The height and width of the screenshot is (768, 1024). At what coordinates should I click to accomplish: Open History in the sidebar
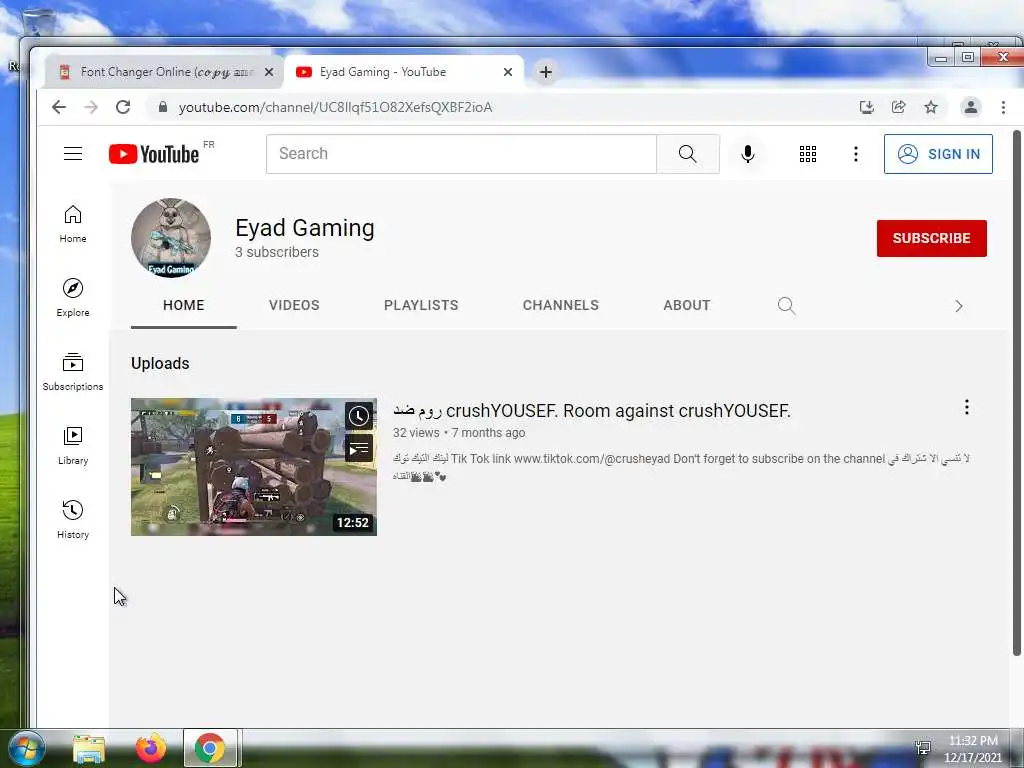coord(72,519)
